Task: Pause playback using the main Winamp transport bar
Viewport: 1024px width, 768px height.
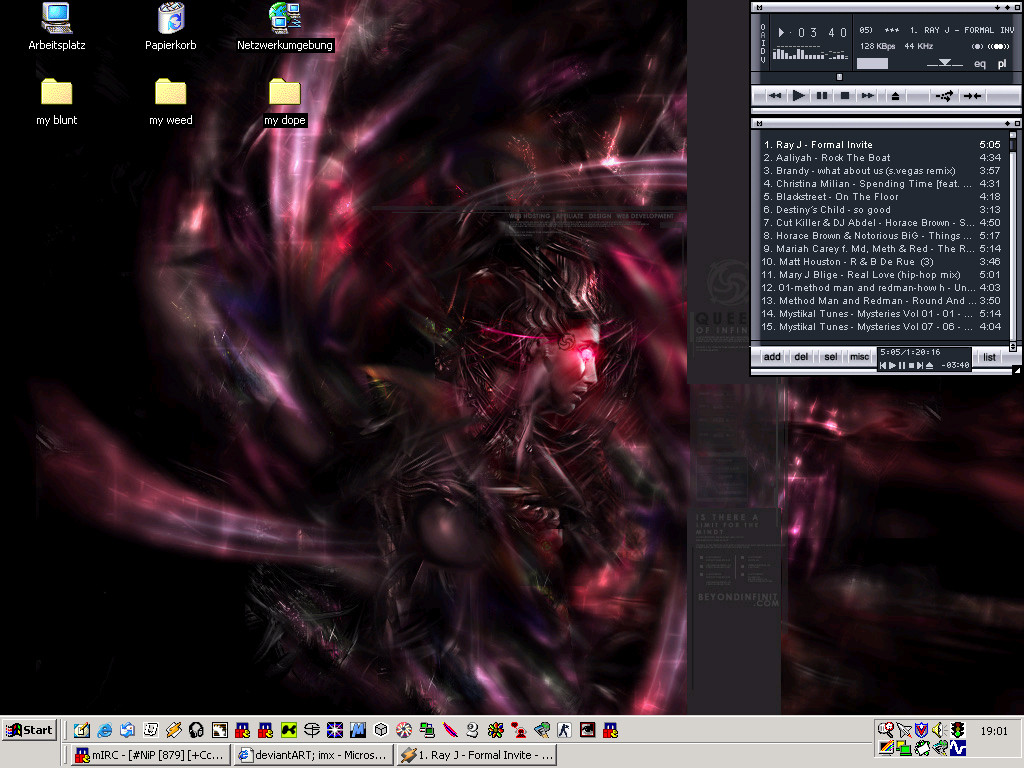Action: pos(822,96)
